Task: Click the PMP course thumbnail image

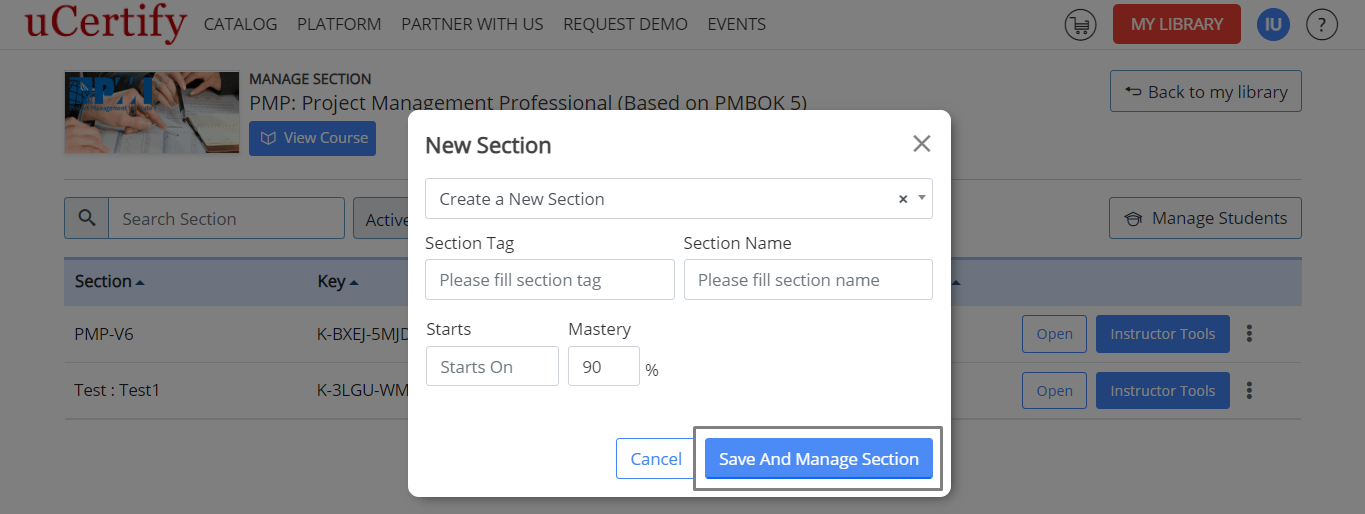Action: pyautogui.click(x=152, y=113)
